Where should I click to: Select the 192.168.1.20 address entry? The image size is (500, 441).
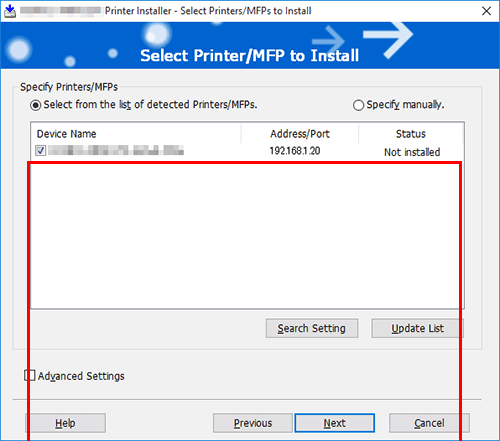click(295, 151)
